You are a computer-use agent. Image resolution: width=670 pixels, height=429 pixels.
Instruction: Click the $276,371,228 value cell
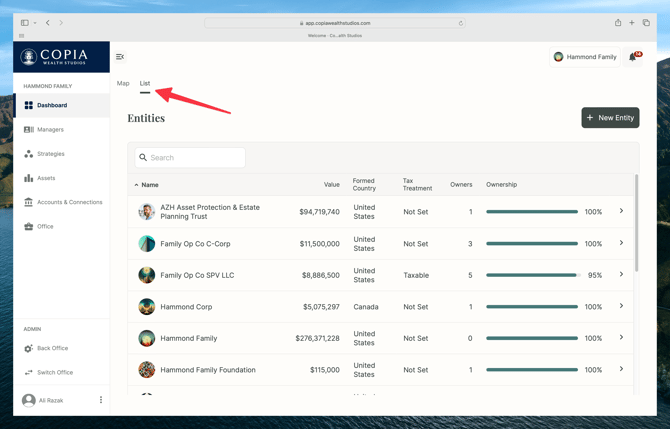[317, 338]
